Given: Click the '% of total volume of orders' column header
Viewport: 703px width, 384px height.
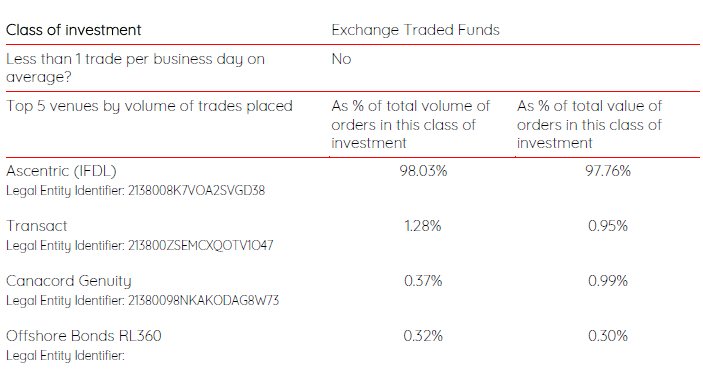Looking at the screenshot, I should [411, 124].
